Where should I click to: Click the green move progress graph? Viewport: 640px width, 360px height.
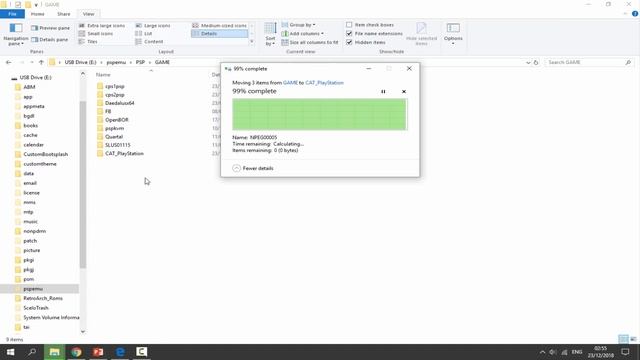tap(319, 115)
